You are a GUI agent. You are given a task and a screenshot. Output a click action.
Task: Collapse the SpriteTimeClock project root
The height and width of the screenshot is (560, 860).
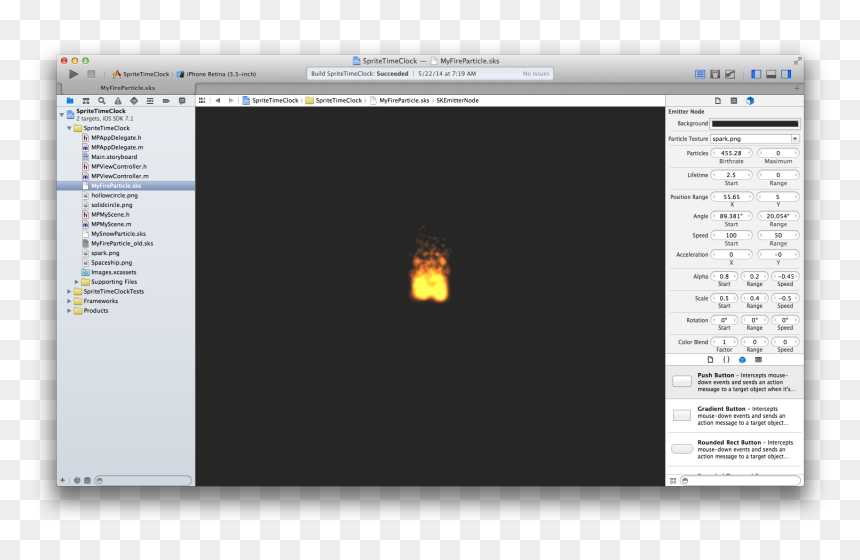pos(61,115)
